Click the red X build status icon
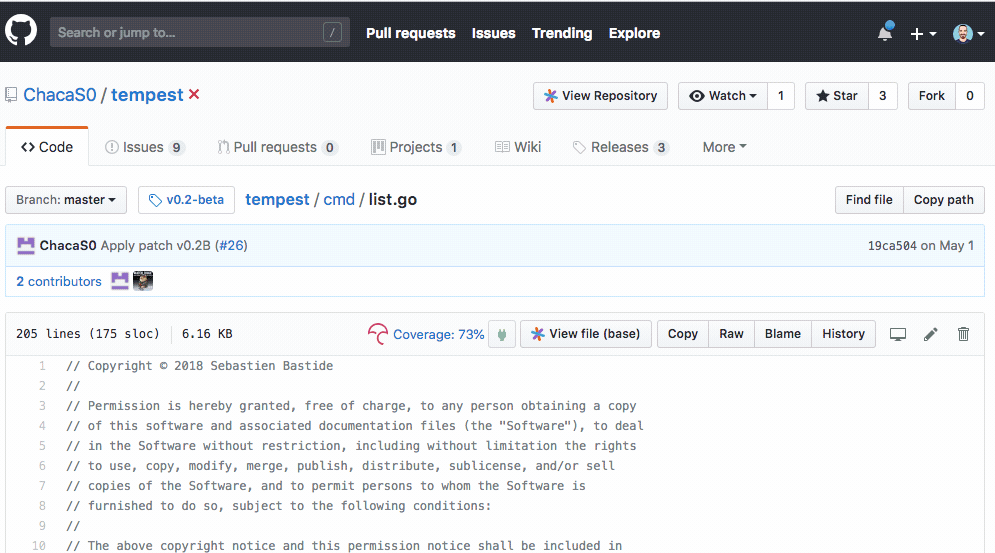This screenshot has height=553, width=995. point(194,94)
